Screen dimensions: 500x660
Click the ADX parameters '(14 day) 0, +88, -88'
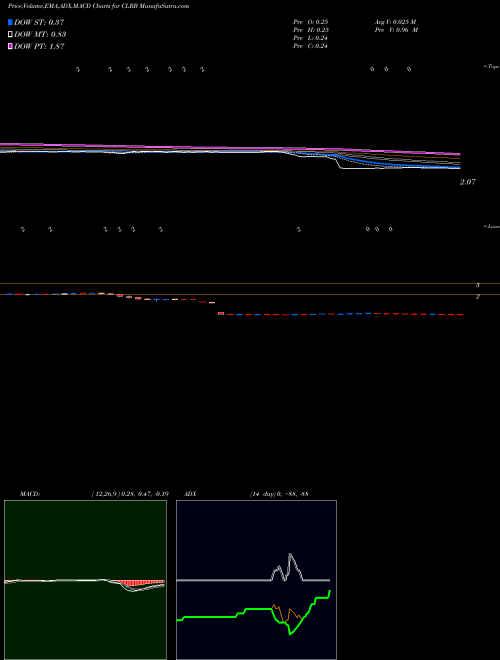(x=278, y=494)
